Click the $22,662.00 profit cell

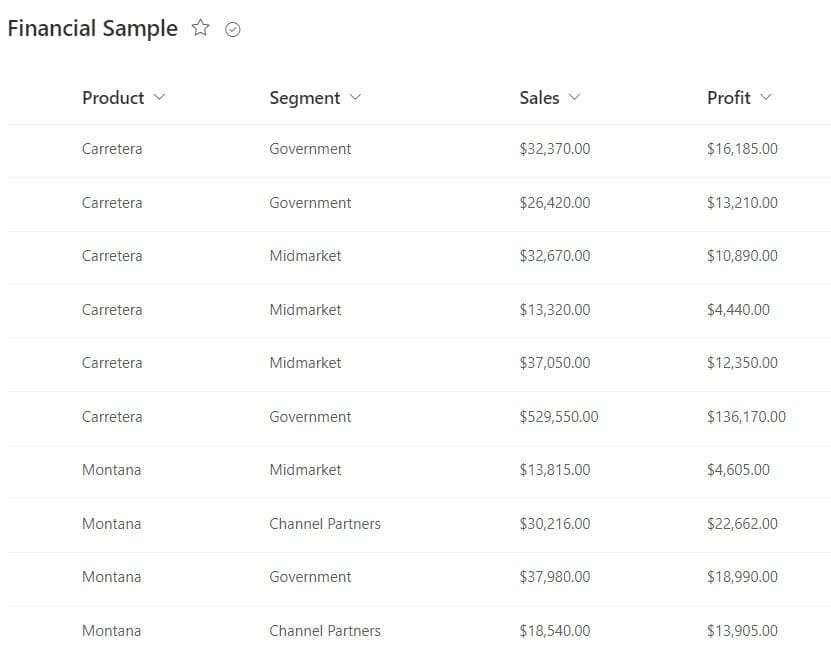coord(742,524)
